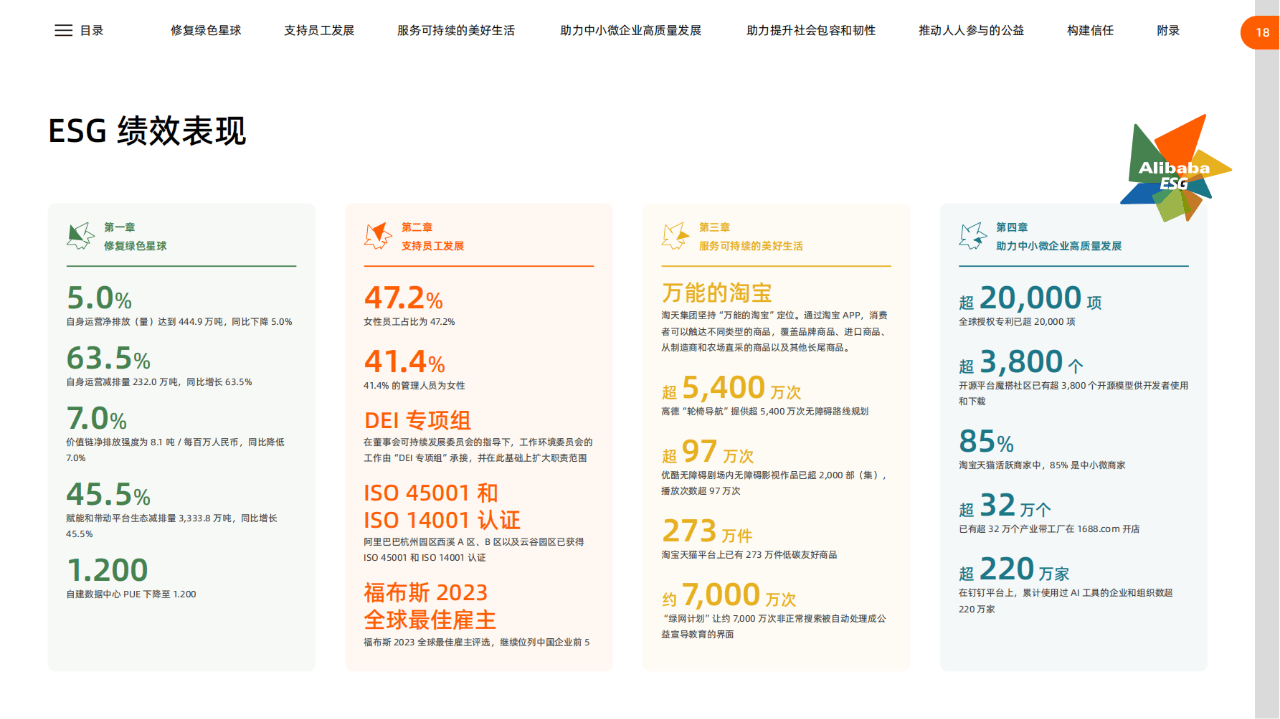Go to 推动人人参与的公益 in the top navigation

tap(971, 31)
